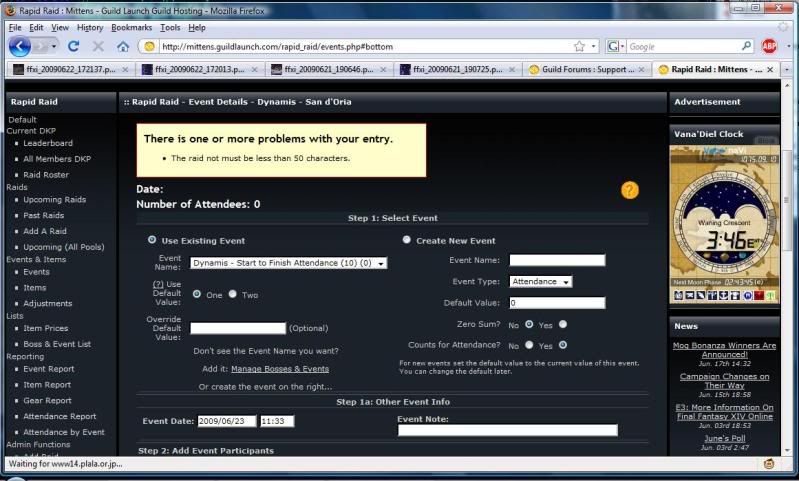This screenshot has width=799, height=481.
Task: Close the Rapid Raid : Mittens tab
Action: pyautogui.click(x=770, y=69)
